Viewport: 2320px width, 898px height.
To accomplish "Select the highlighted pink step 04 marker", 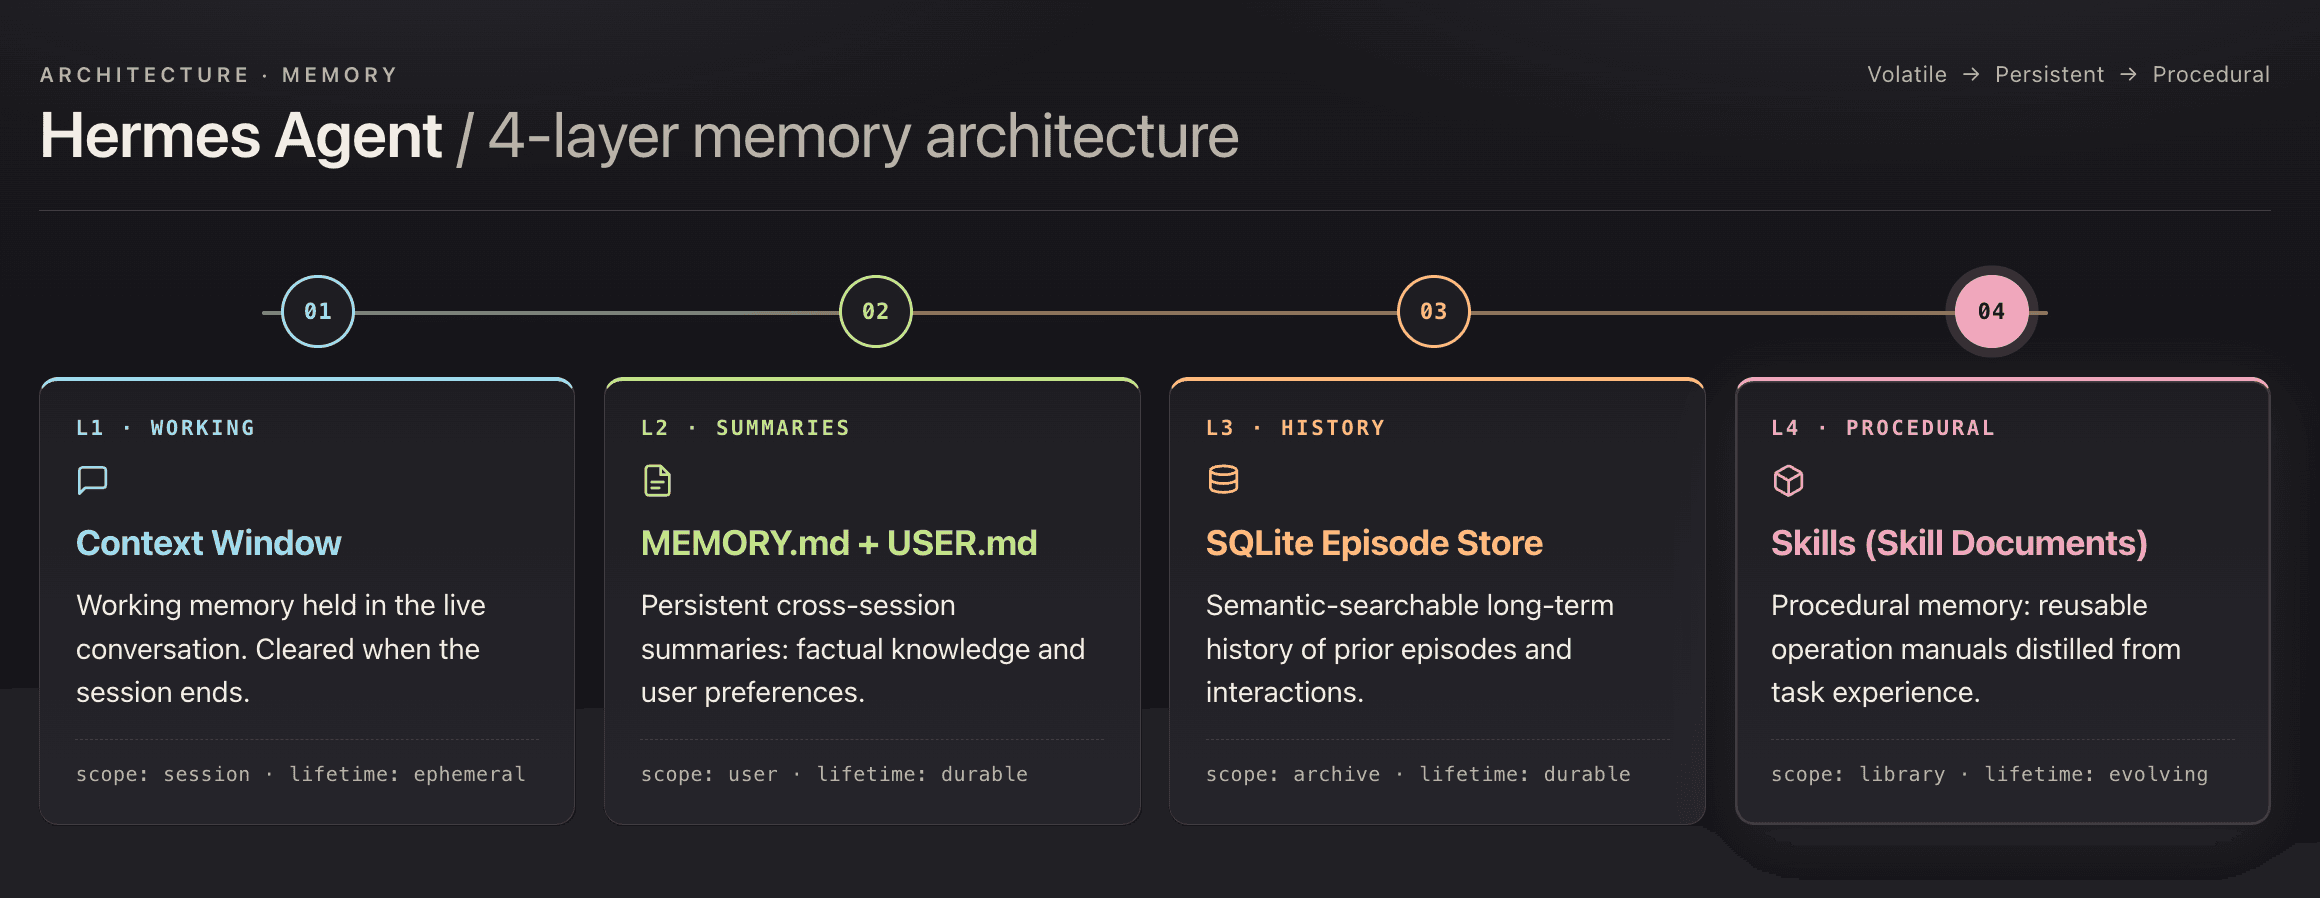I will [1991, 312].
